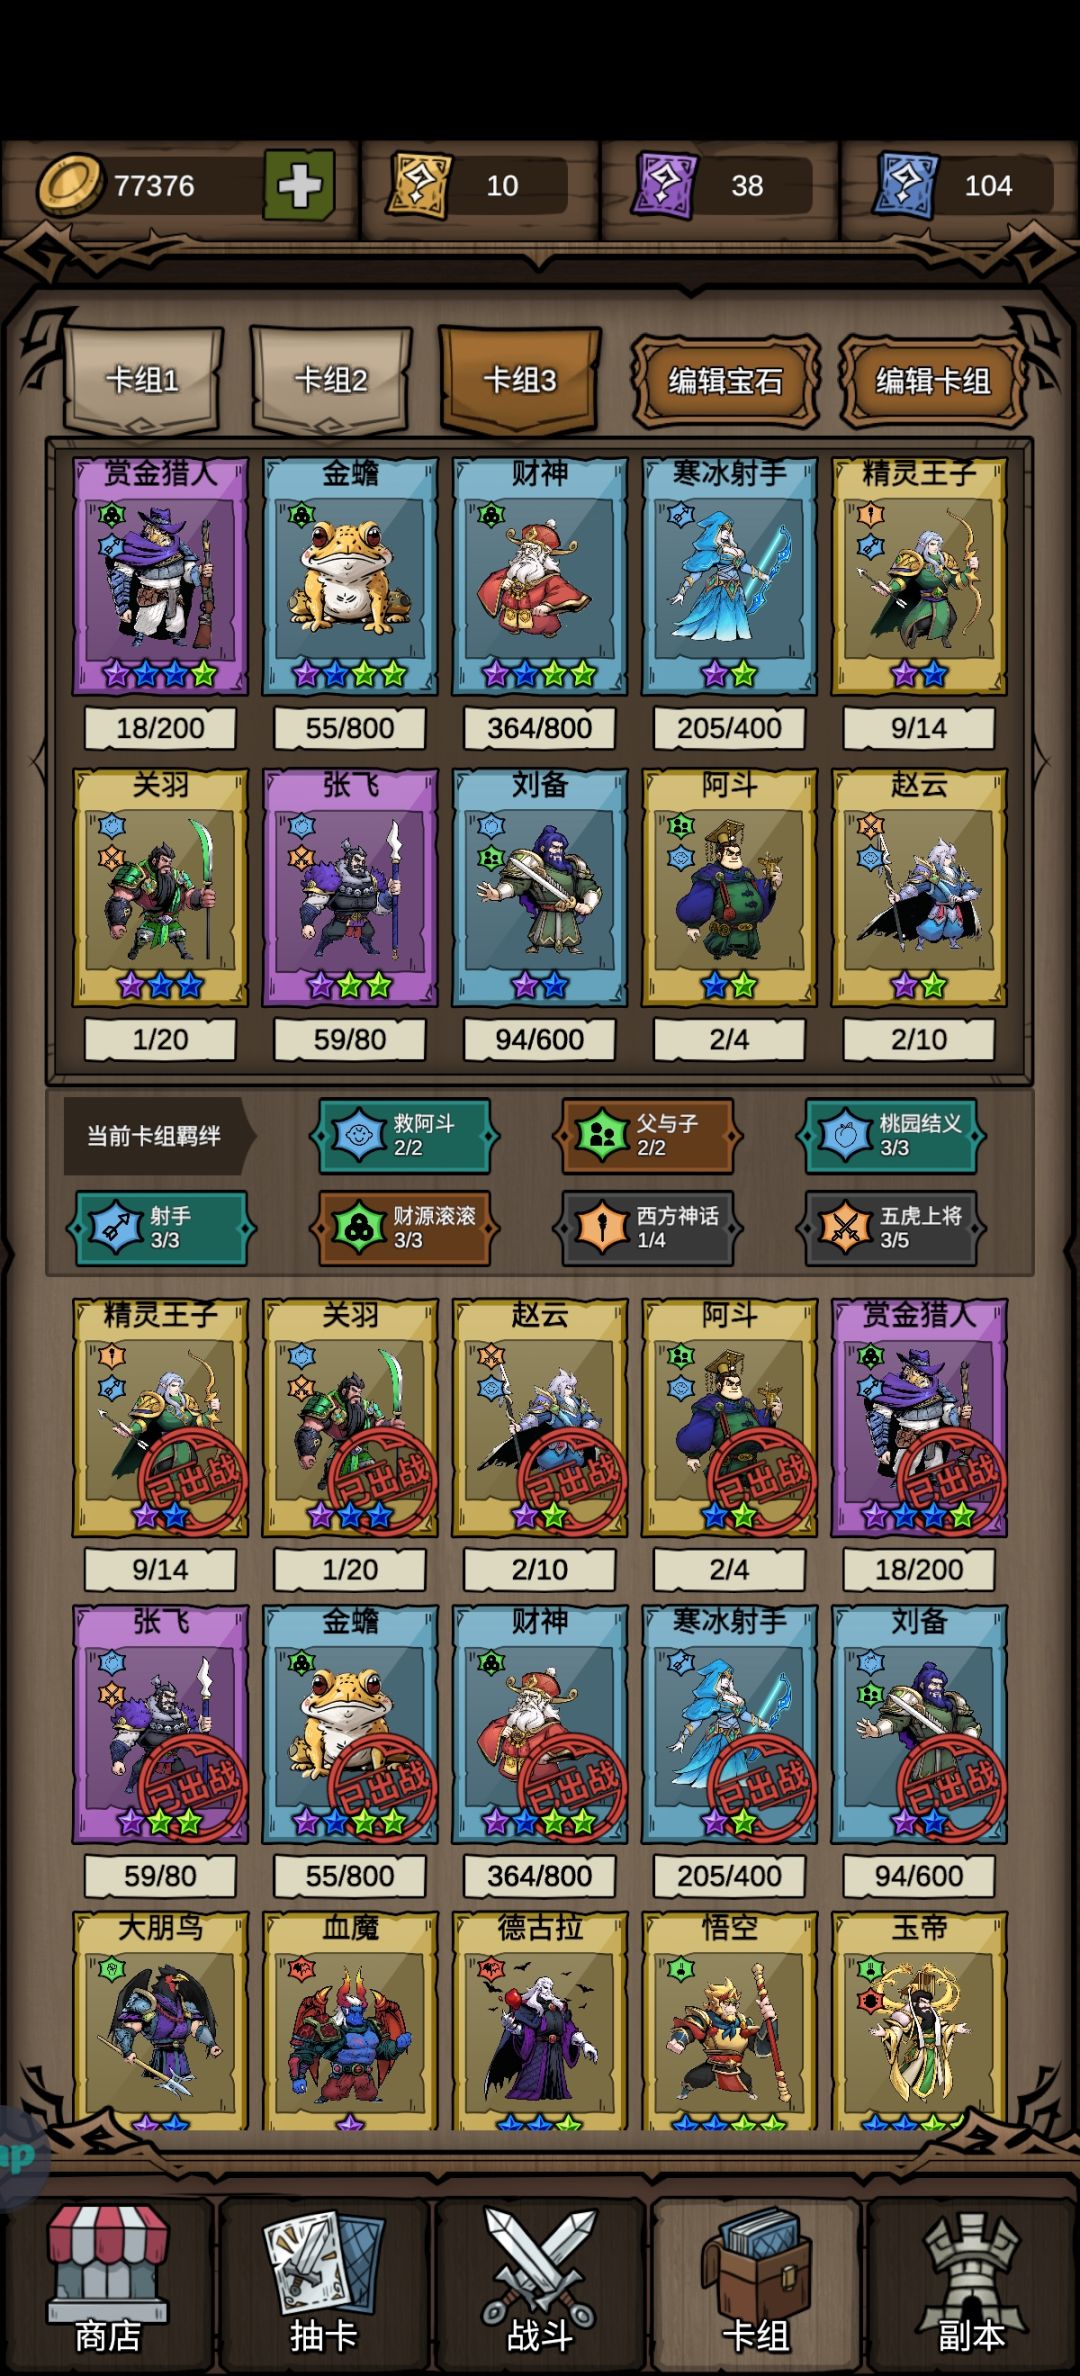Tap the green plus to add gold
Image resolution: width=1080 pixels, height=2376 pixels.
tap(299, 185)
